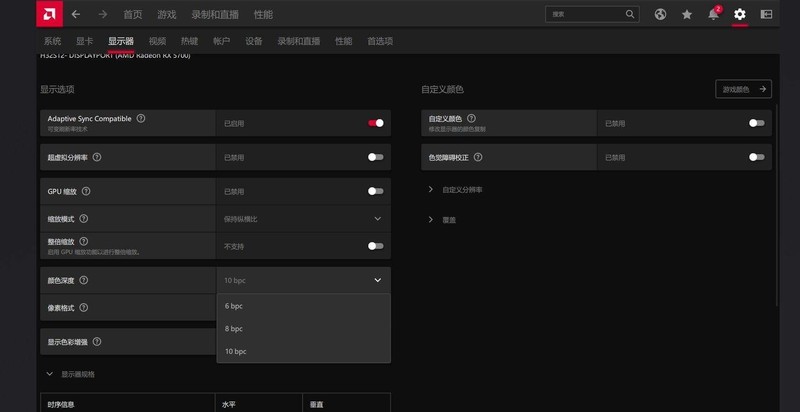Show help for 自定义颜色
The width and height of the screenshot is (800, 412).
471,118
